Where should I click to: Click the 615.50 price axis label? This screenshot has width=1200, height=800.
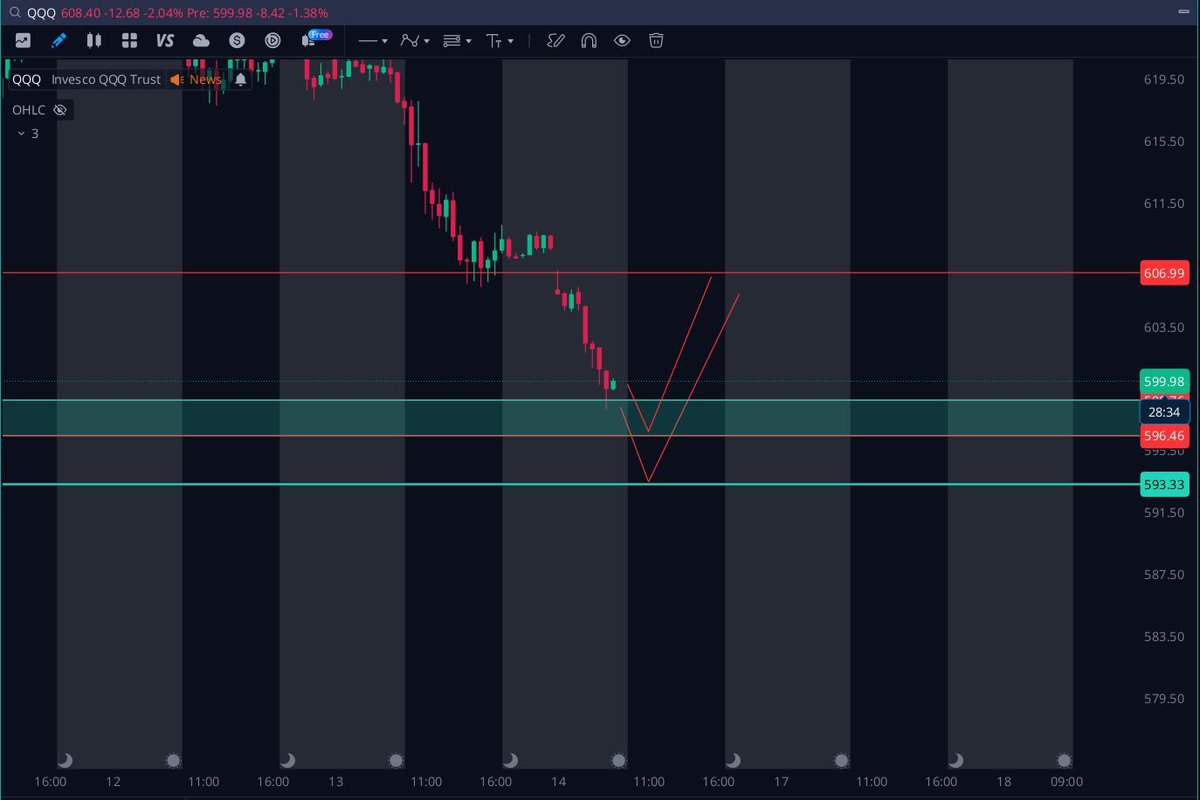(x=1163, y=141)
